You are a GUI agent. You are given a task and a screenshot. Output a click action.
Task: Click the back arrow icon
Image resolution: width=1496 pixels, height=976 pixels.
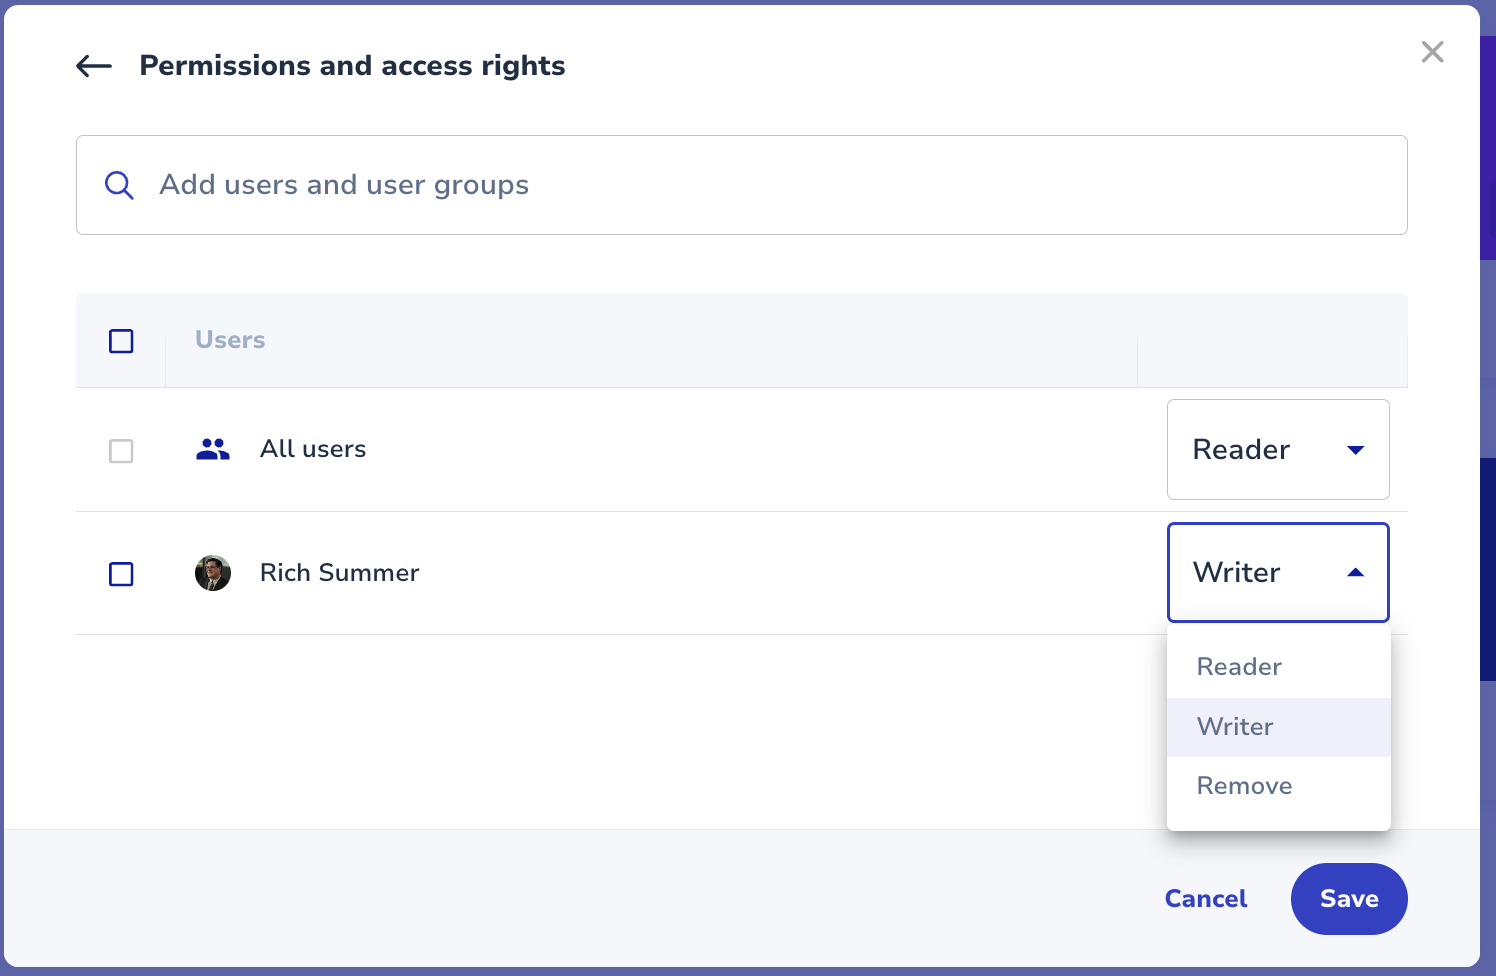(x=94, y=66)
